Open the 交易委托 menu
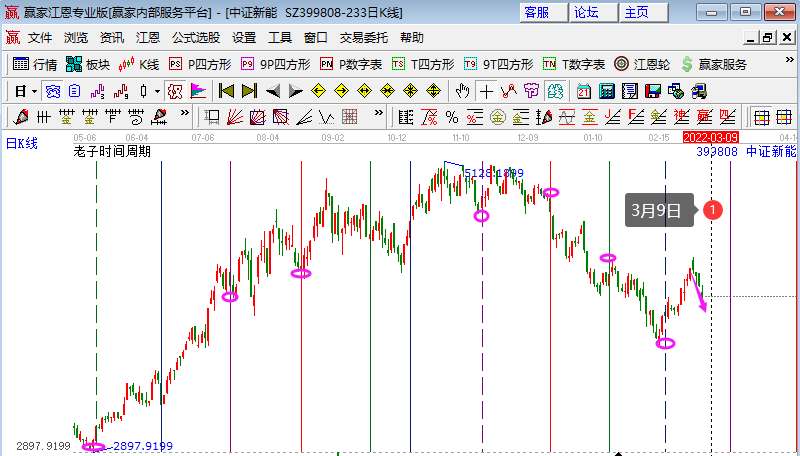The height and width of the screenshot is (456, 800). pyautogui.click(x=364, y=38)
